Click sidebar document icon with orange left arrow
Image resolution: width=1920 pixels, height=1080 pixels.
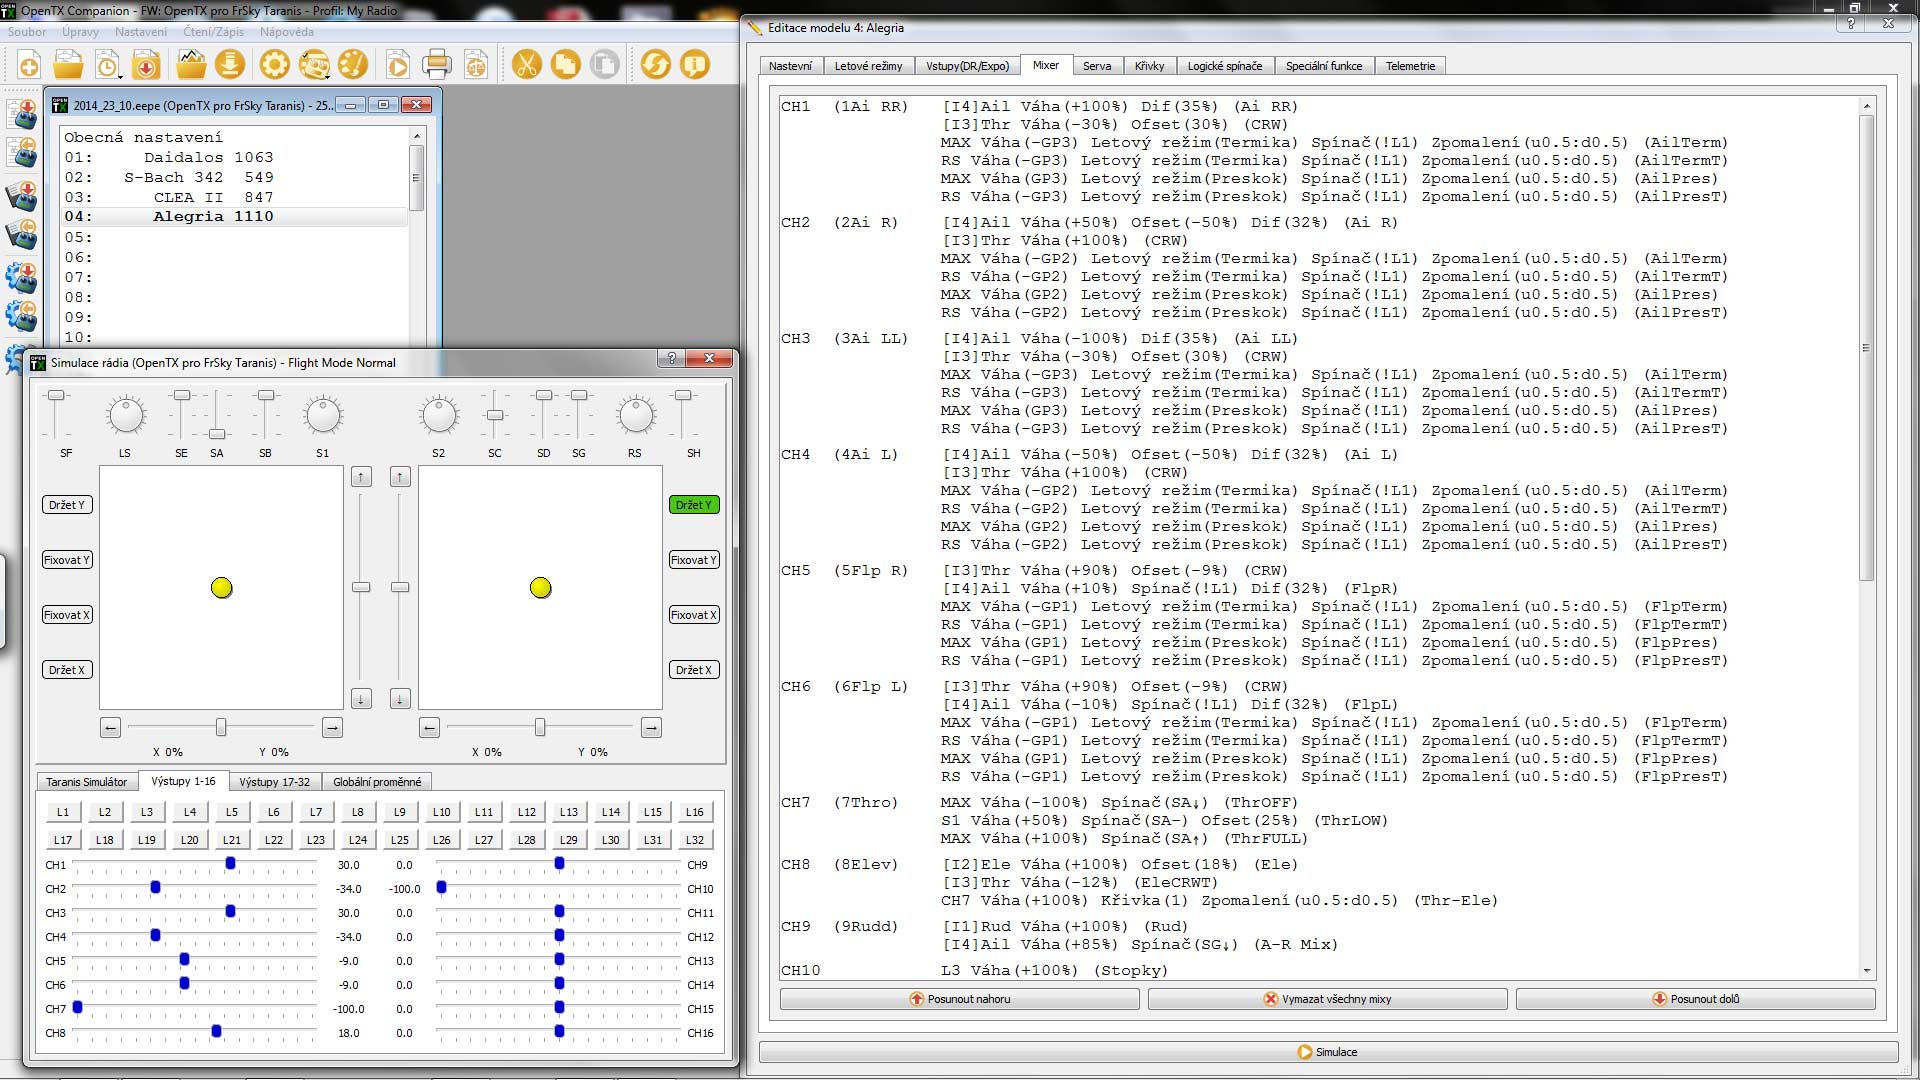22,152
